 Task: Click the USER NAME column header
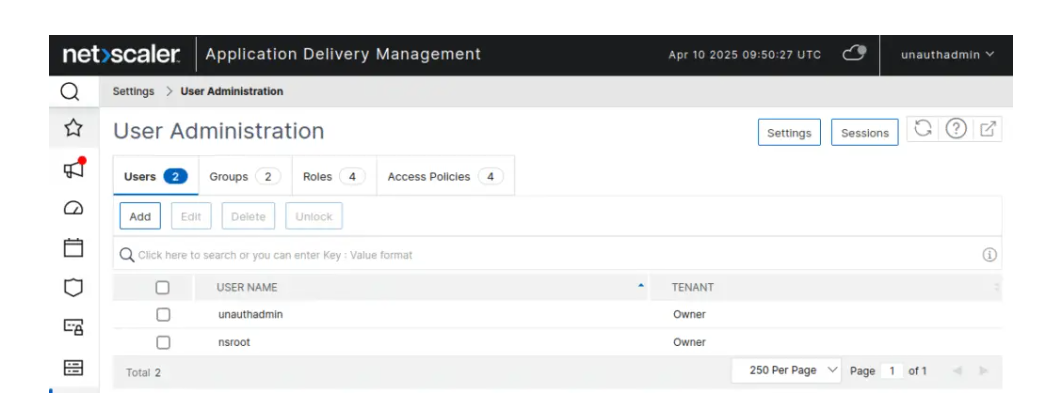246,287
